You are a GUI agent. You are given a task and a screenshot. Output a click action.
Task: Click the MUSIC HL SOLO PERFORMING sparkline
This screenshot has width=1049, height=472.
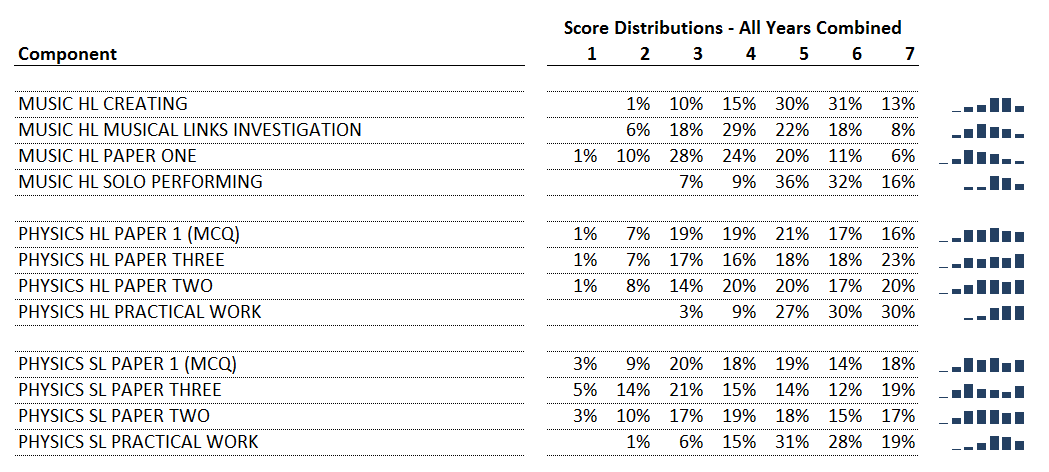pyautogui.click(x=994, y=183)
